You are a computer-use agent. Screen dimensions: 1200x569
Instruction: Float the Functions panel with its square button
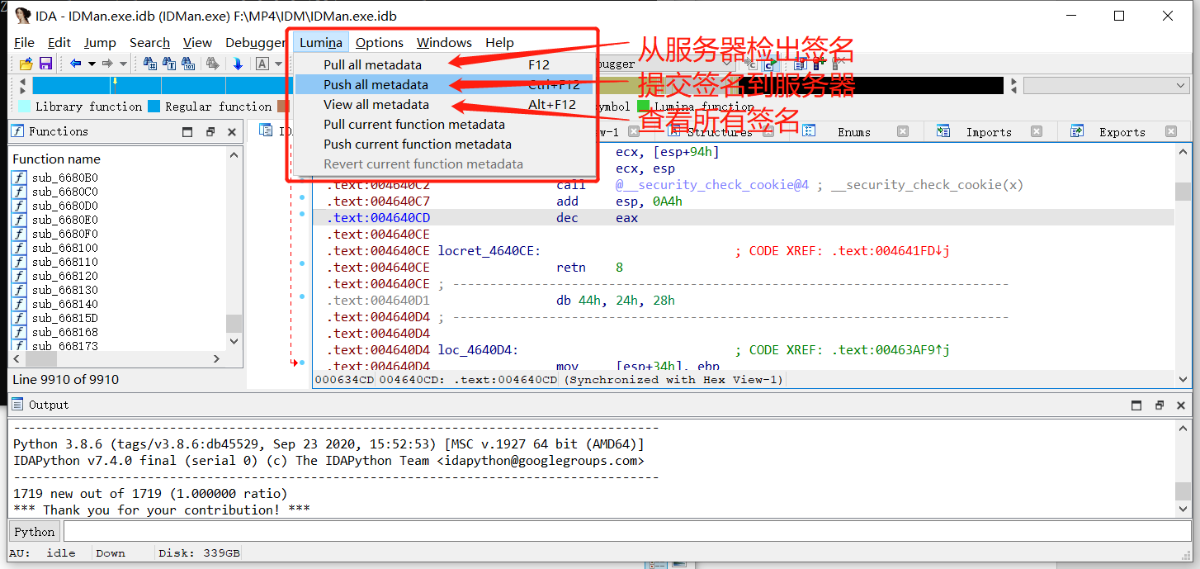(x=187, y=132)
